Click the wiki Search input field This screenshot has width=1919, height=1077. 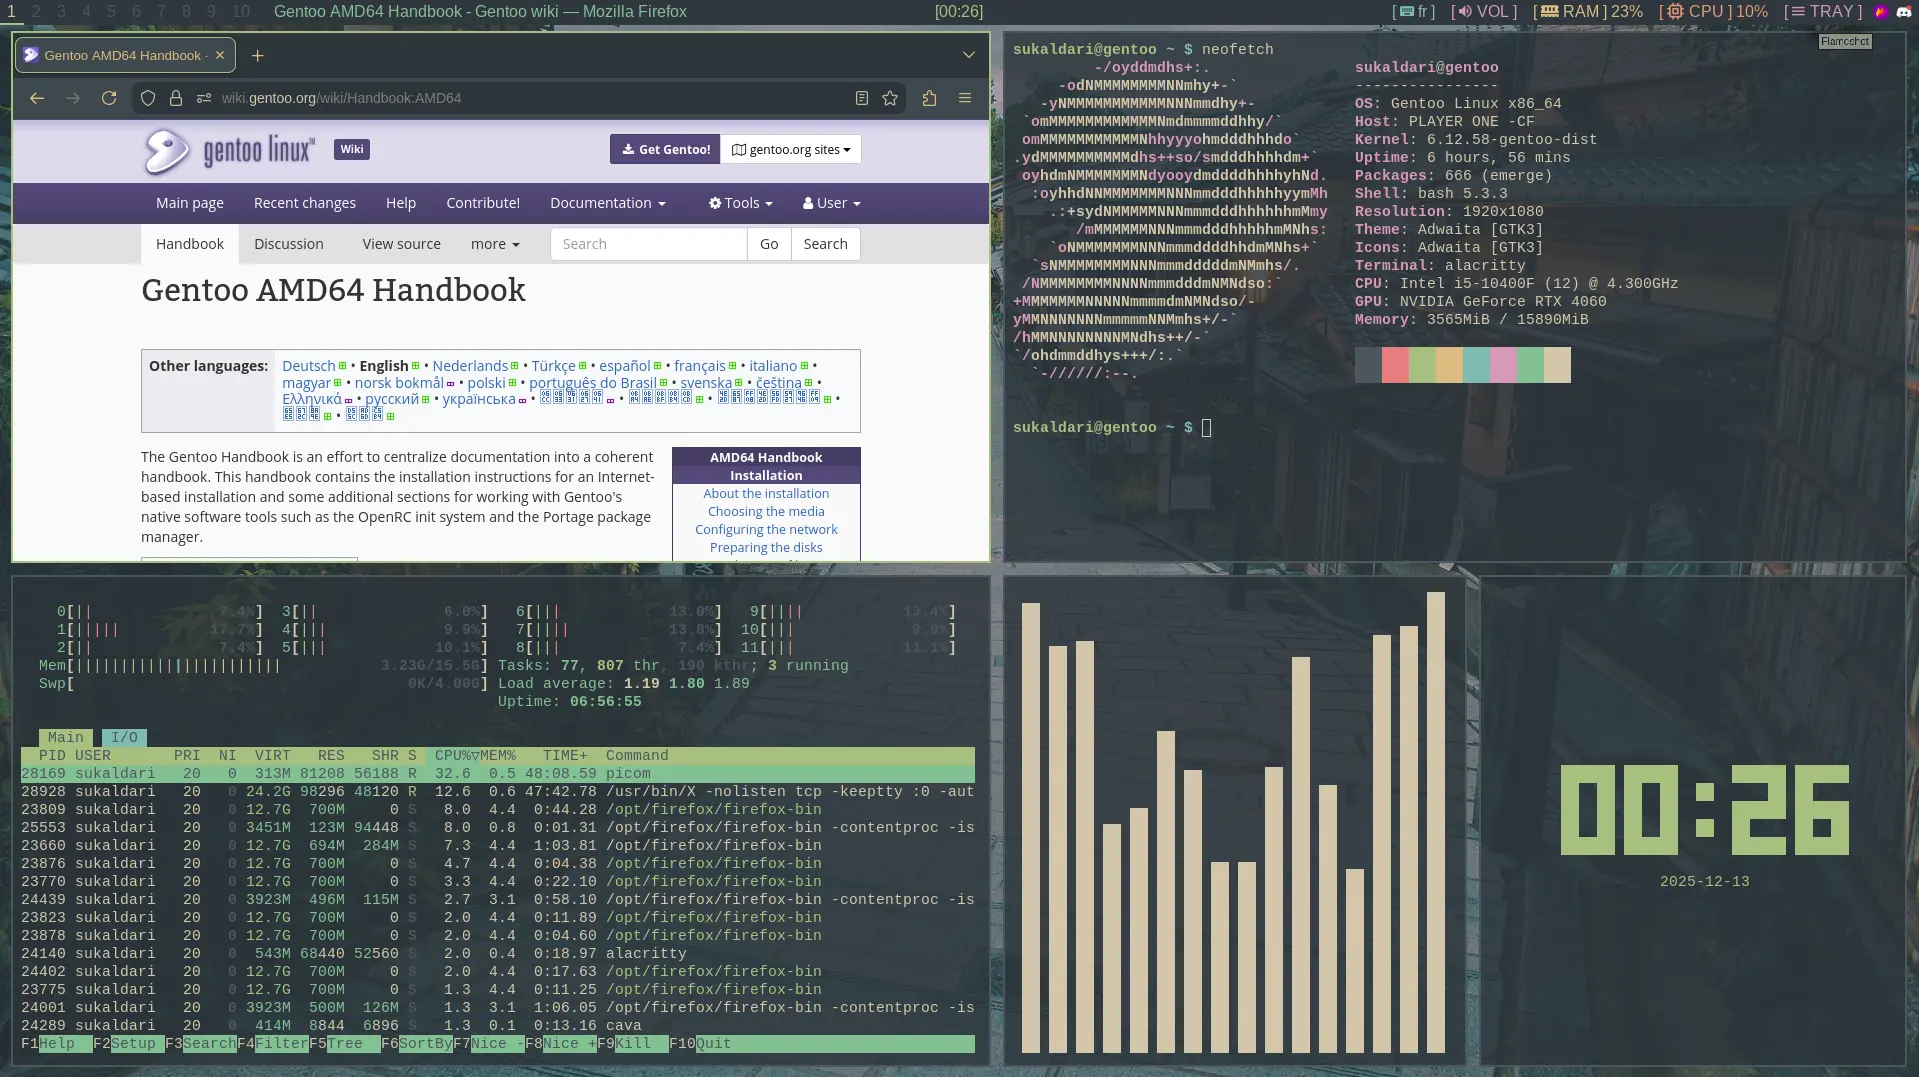pos(648,244)
